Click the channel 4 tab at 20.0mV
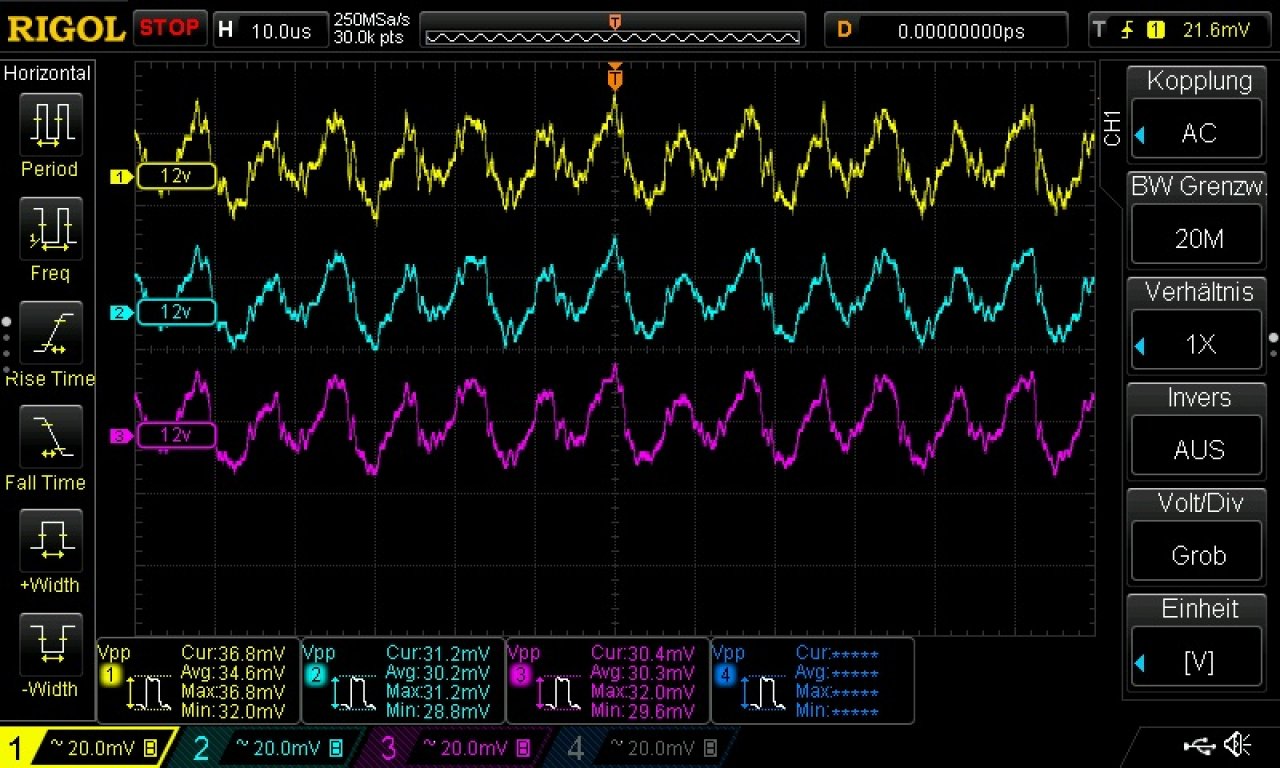Screen dimensions: 1280x768 [x=644, y=748]
